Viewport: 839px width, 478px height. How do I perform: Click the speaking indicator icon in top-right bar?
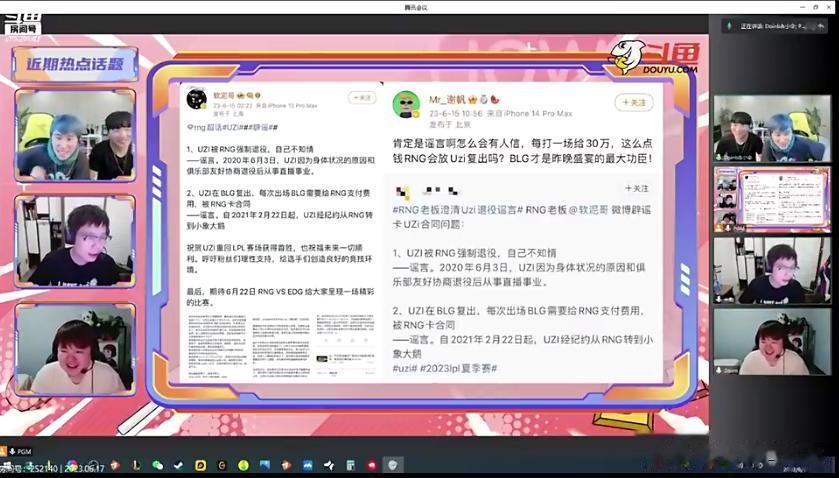(729, 25)
